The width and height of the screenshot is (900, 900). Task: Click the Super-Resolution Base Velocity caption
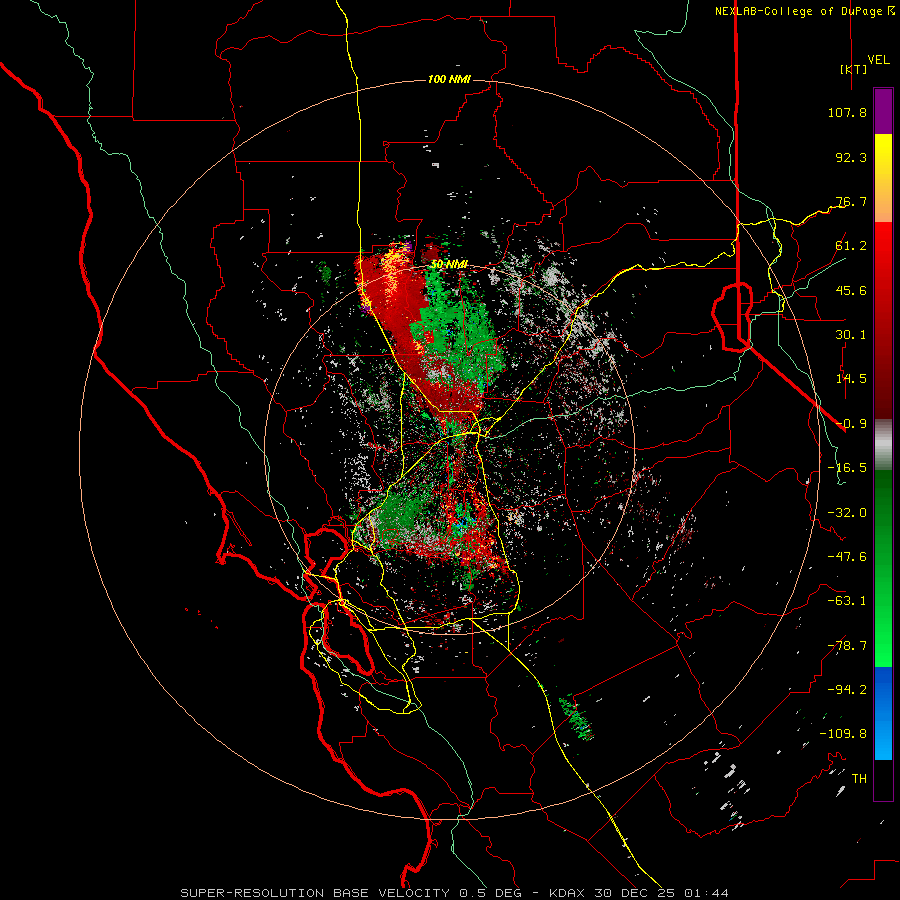[x=455, y=893]
